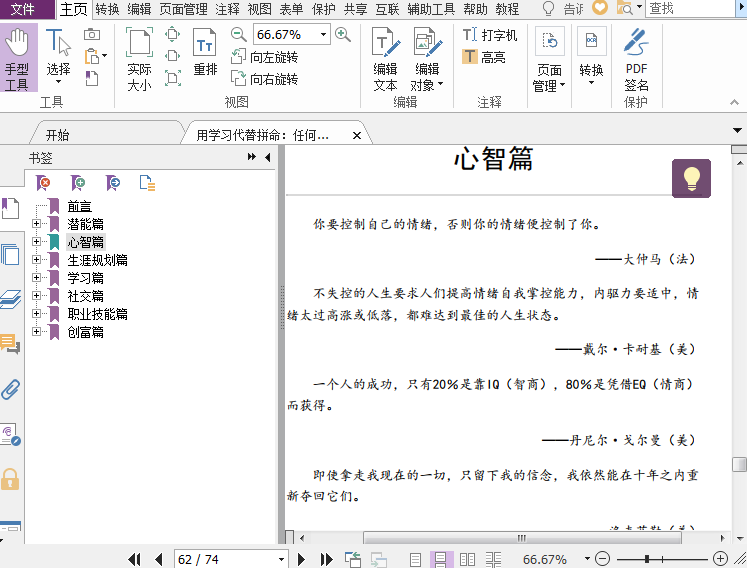The width and height of the screenshot is (747, 568).
Task: Click the bookmark panel expand-all document icon
Action: (x=147, y=183)
